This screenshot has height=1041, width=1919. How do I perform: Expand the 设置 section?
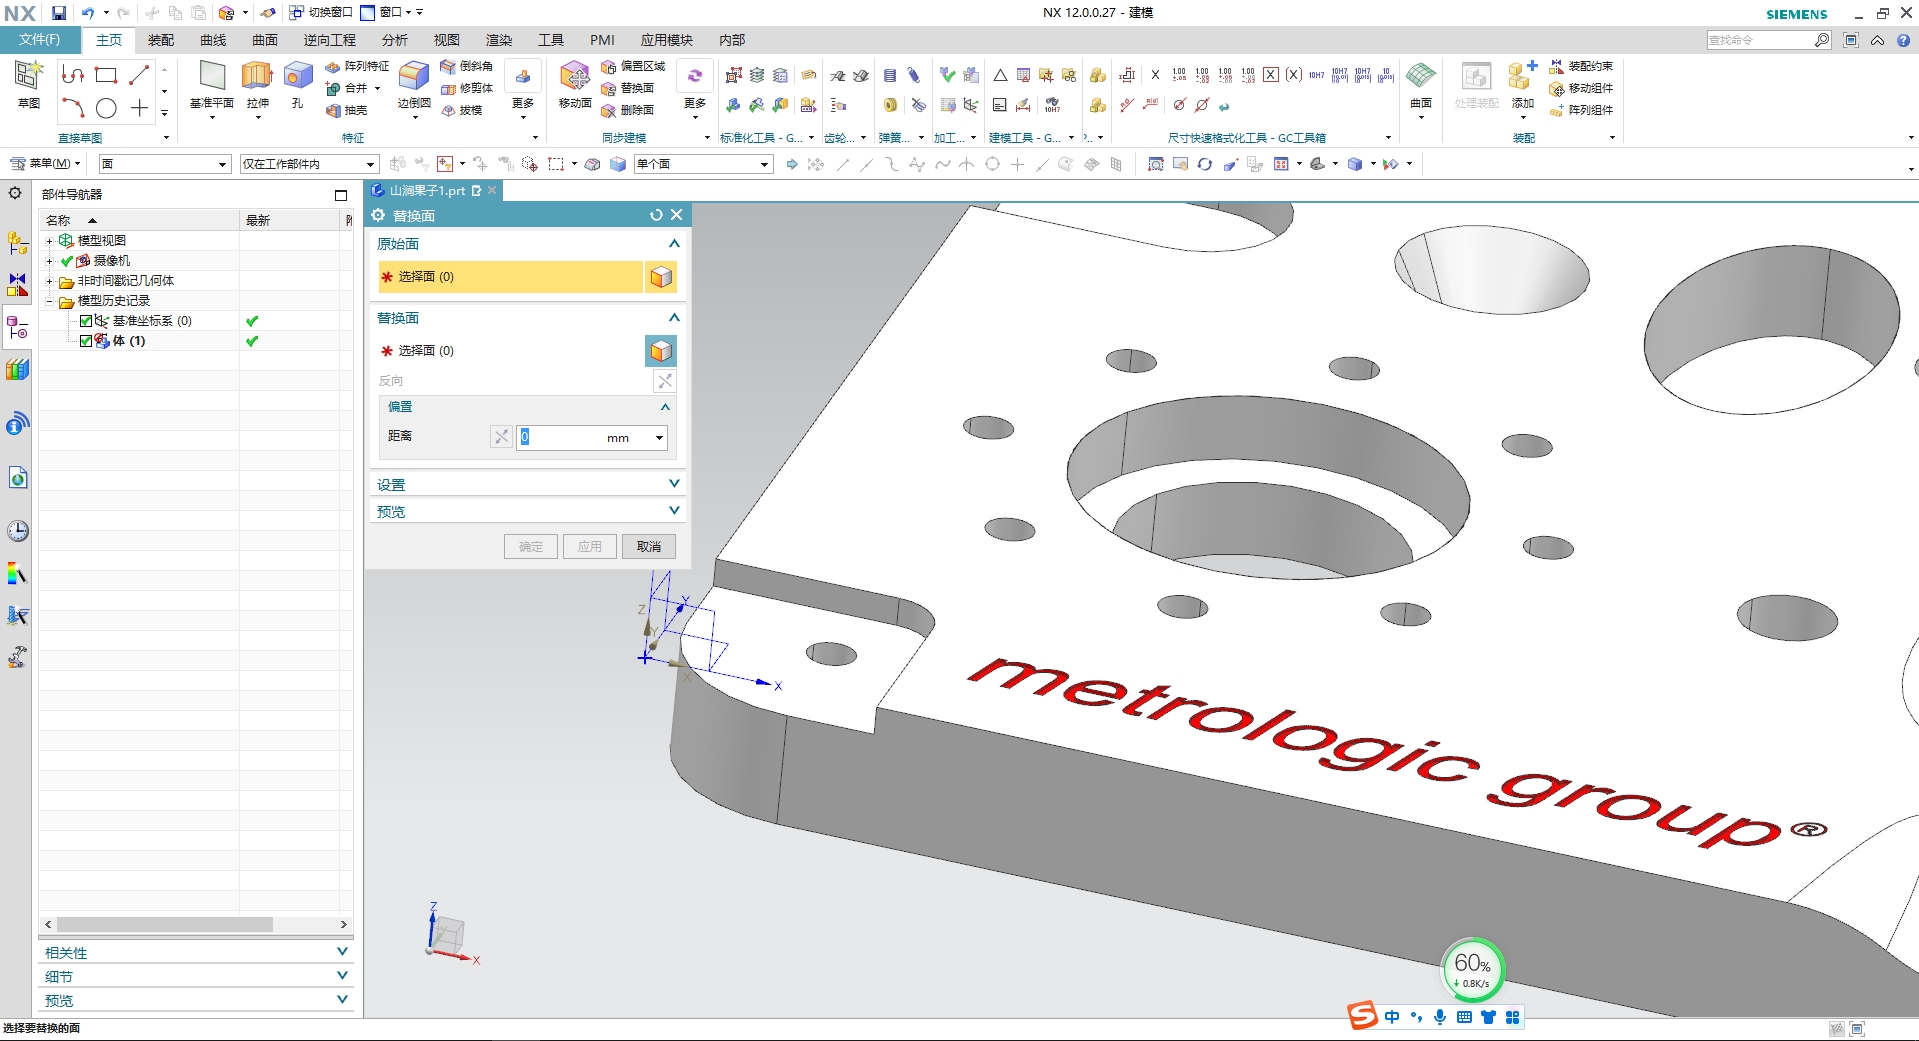pos(674,484)
